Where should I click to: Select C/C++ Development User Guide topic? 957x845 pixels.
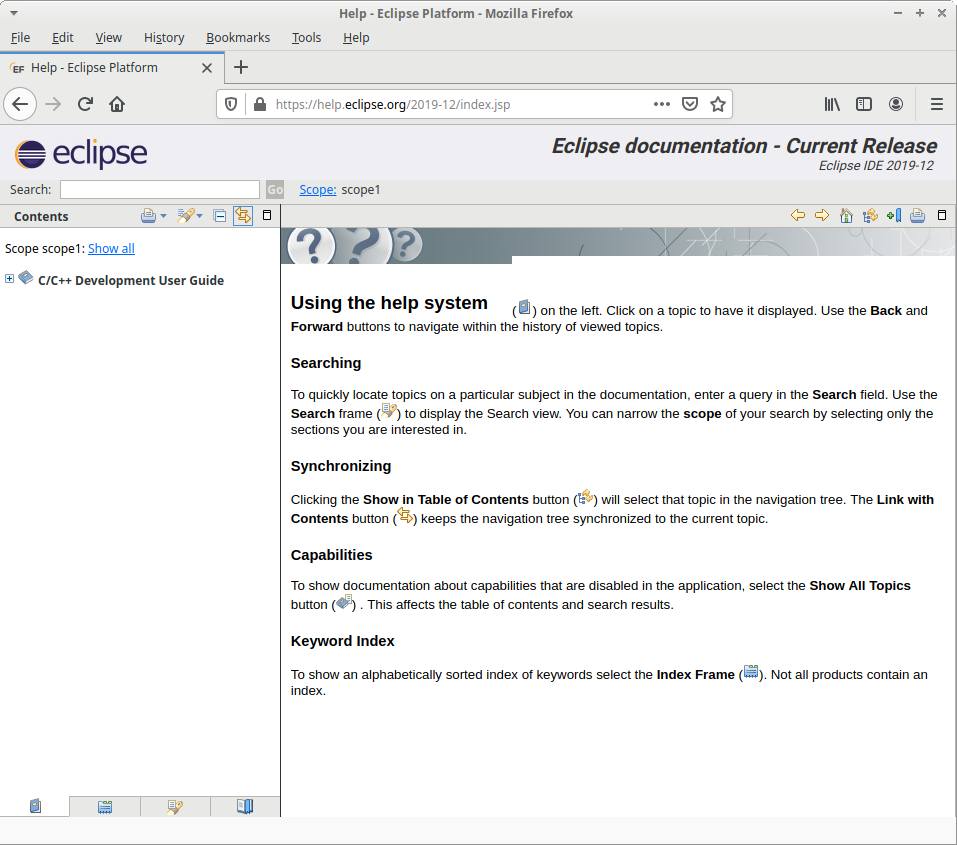[131, 280]
